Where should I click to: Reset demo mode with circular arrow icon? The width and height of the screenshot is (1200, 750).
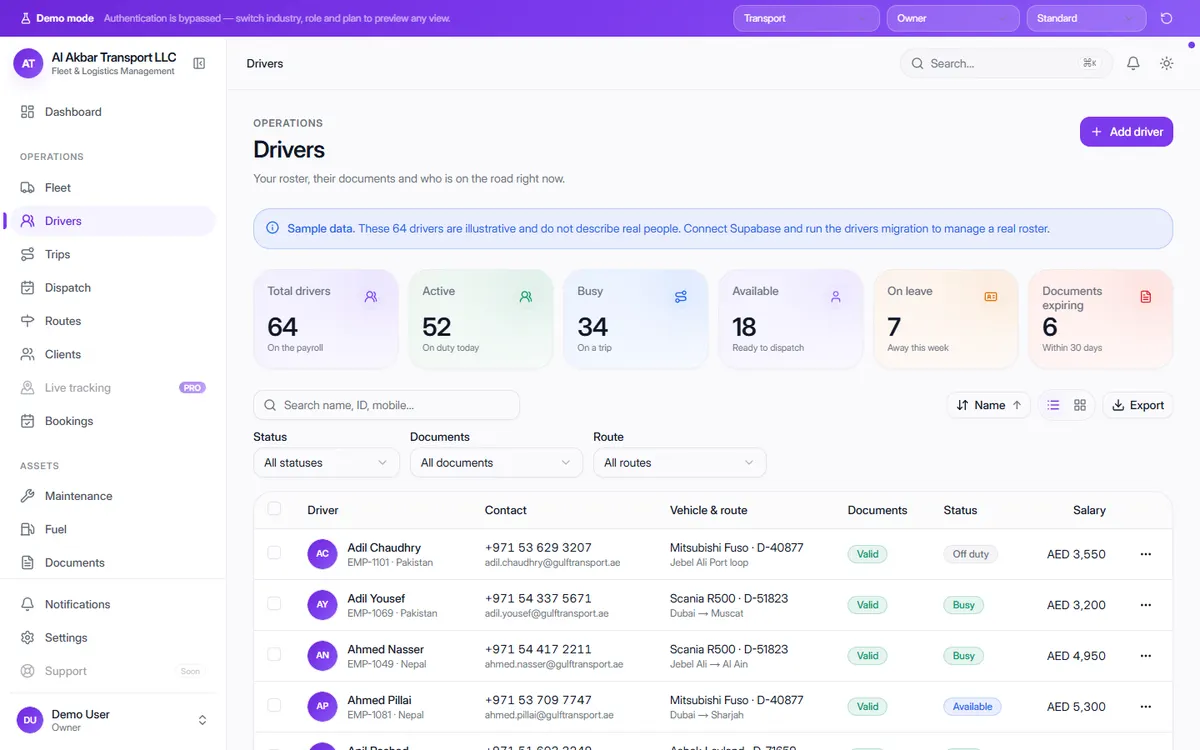[1166, 18]
